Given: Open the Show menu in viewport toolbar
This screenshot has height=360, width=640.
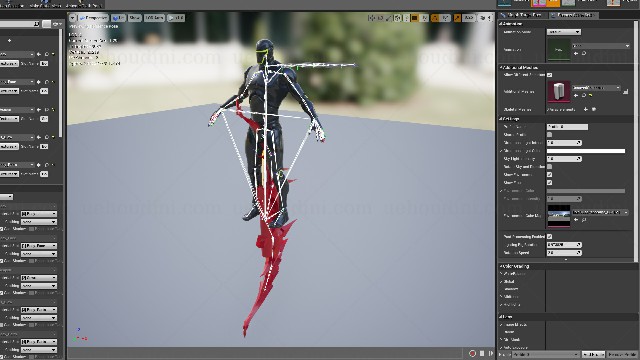Looking at the screenshot, I should click(135, 18).
